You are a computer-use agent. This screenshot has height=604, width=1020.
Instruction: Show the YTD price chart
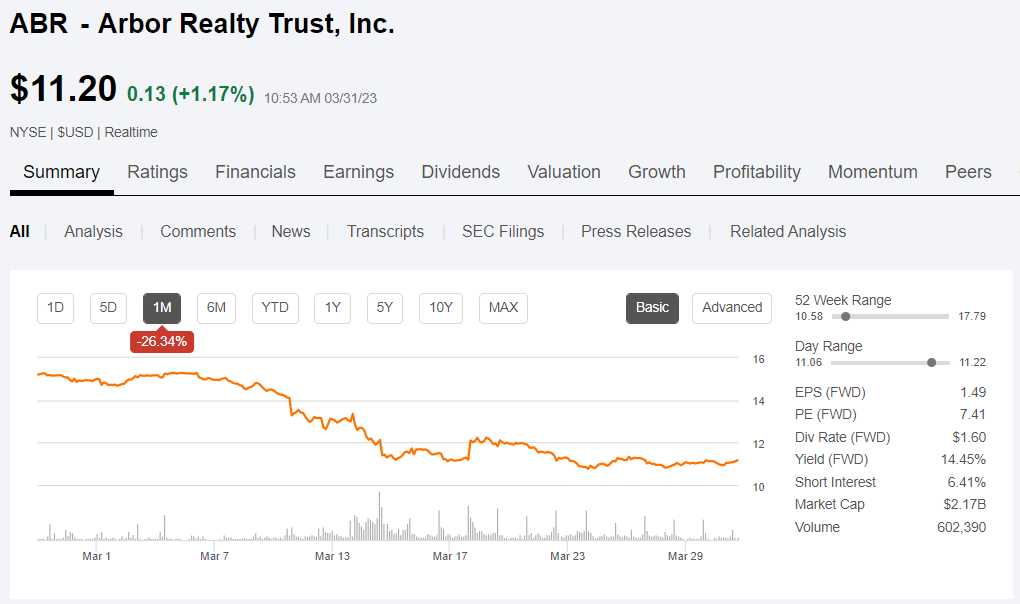274,308
